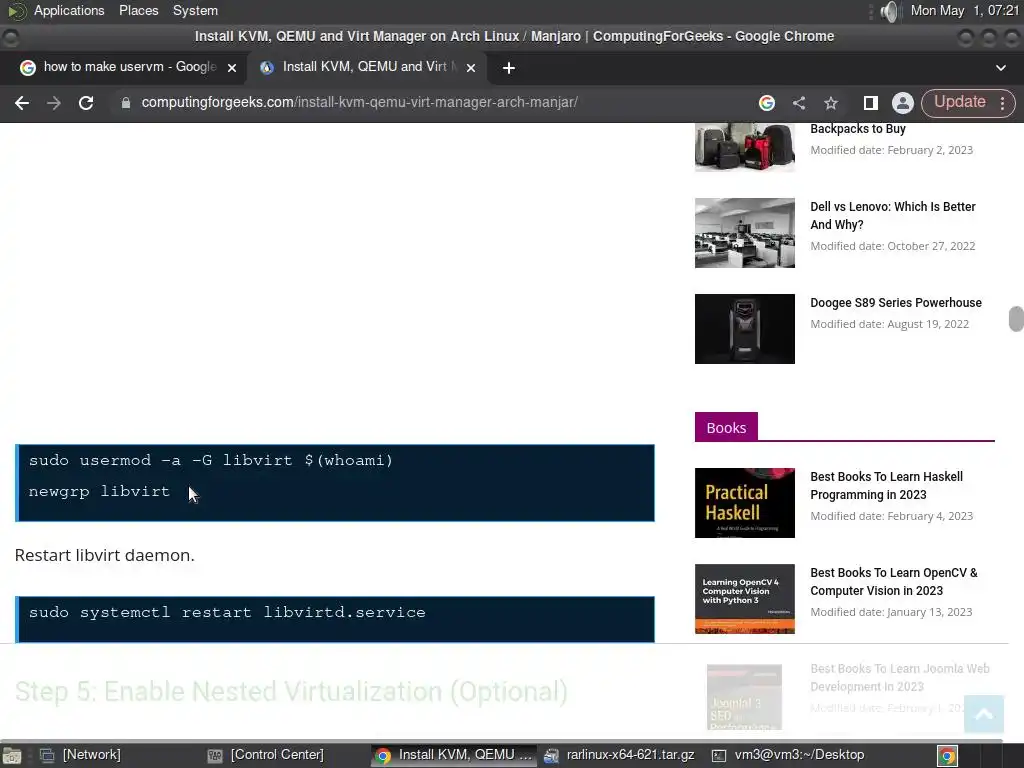Screen dimensions: 1024x768
Task: Click the Update button in Chrome
Action: click(959, 103)
